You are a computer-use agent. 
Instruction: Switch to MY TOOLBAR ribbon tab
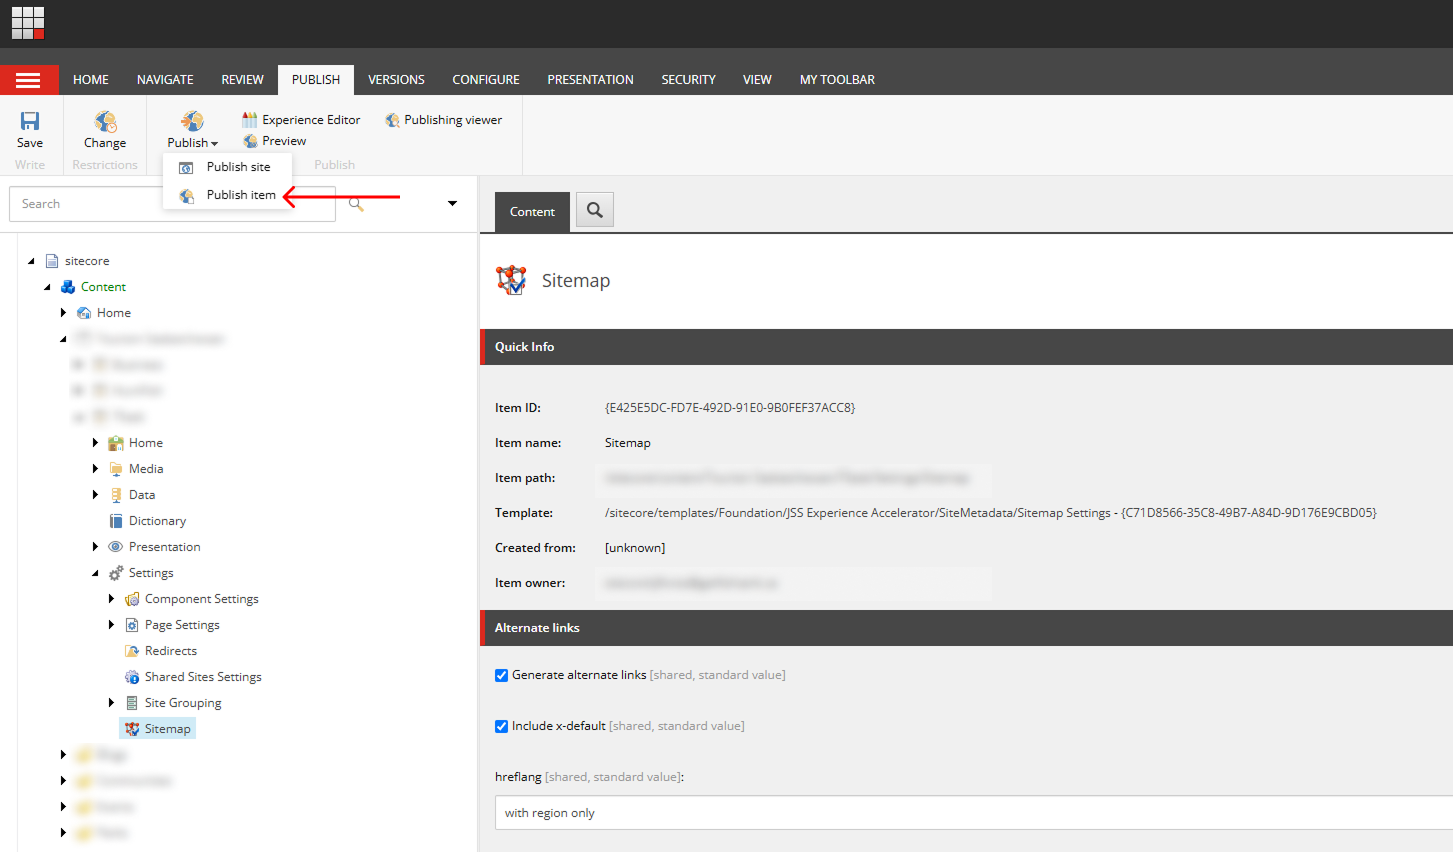click(x=837, y=80)
